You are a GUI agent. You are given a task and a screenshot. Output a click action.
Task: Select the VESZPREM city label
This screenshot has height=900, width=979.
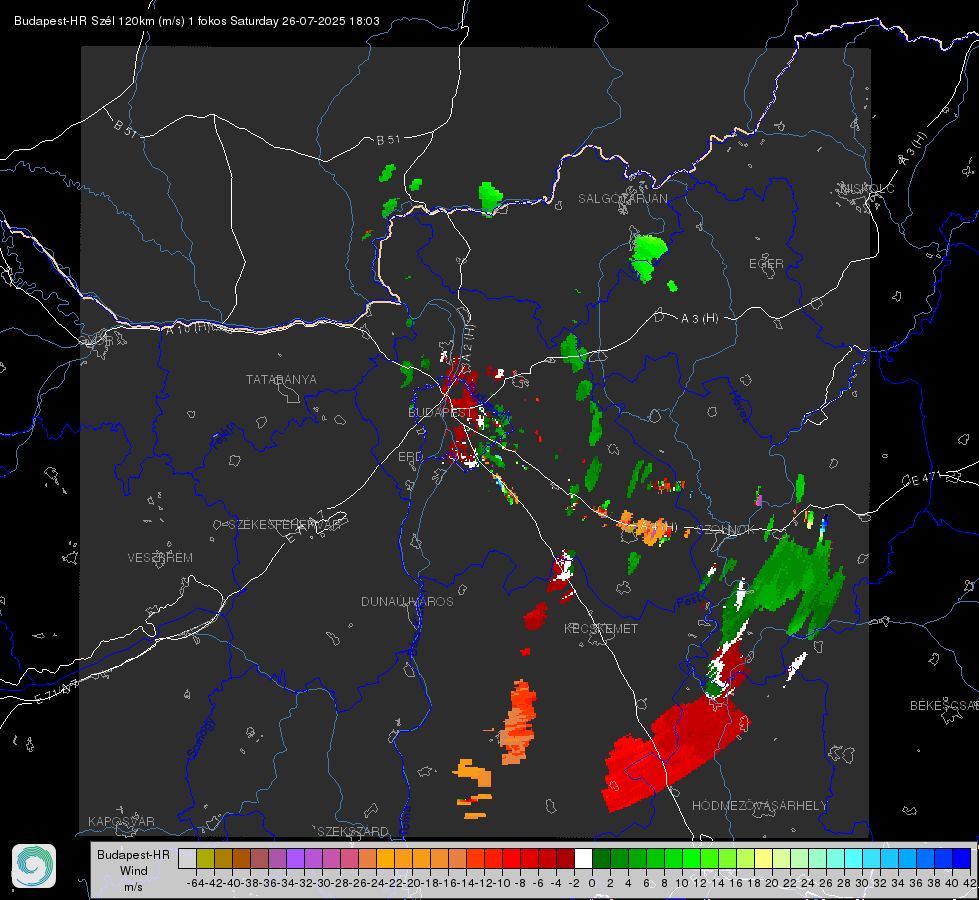point(160,558)
